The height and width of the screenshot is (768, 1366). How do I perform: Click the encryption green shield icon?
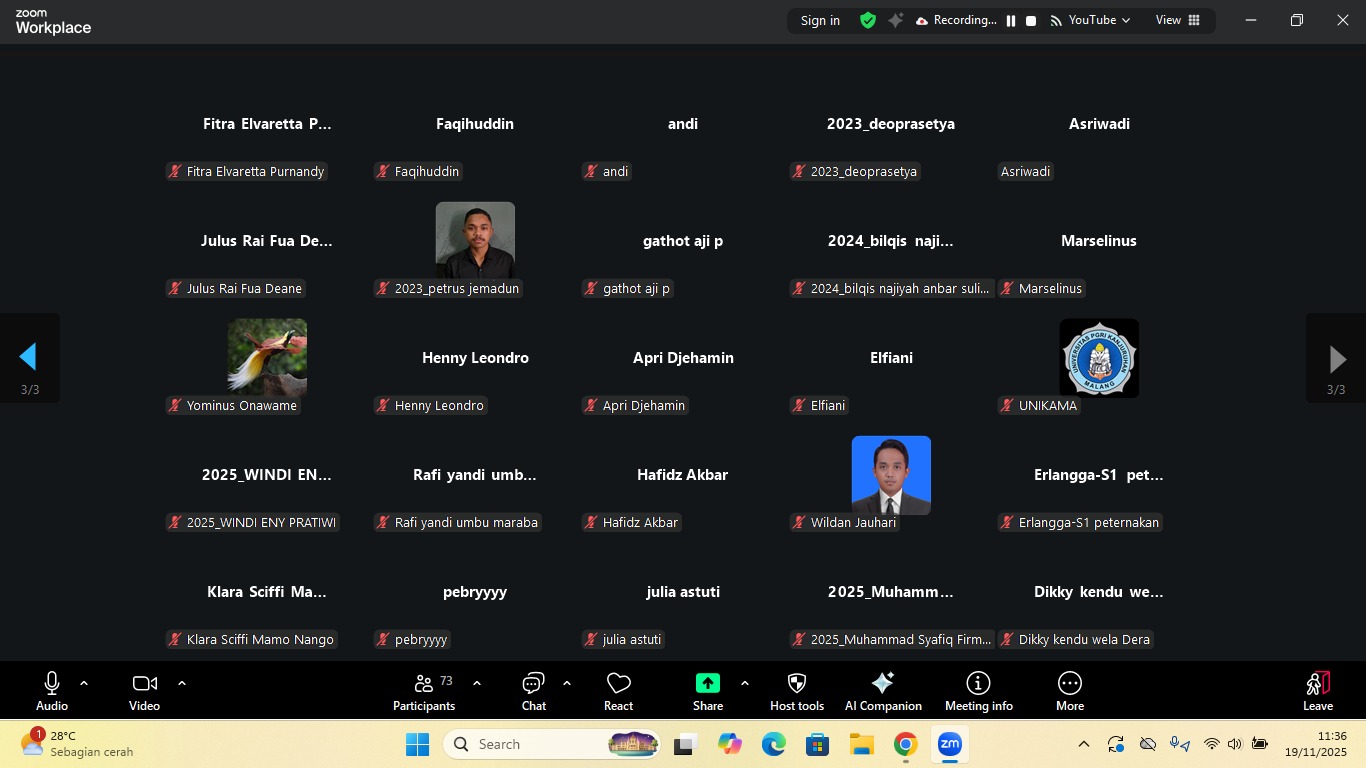[868, 20]
